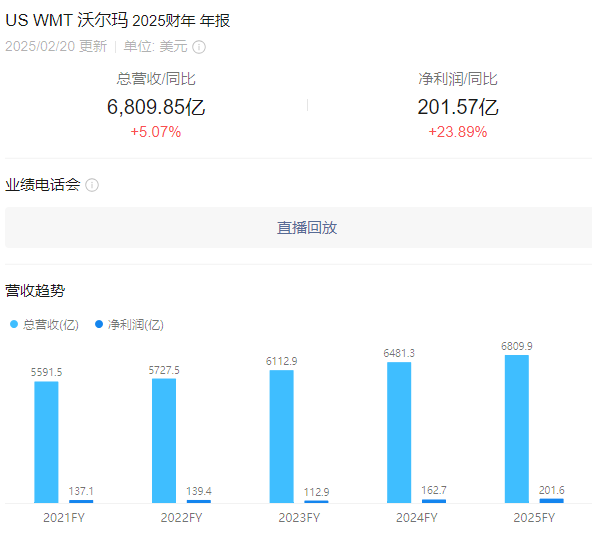The height and width of the screenshot is (535, 592).
Task: Open the 直播回放 replay button
Action: pyautogui.click(x=307, y=228)
